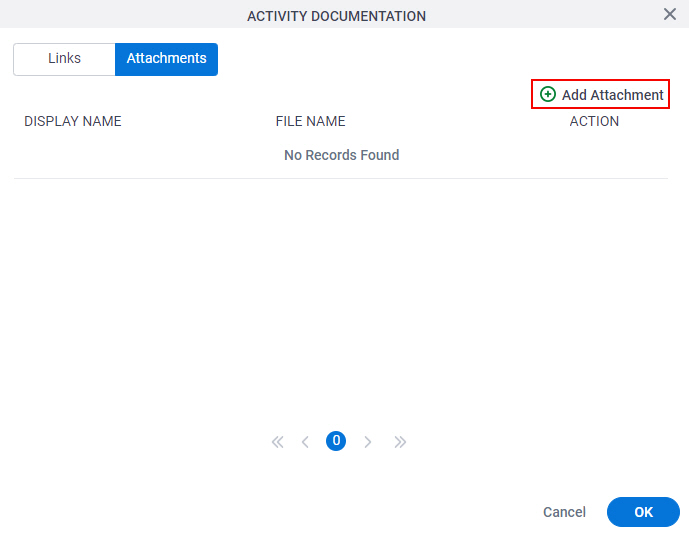Click the current page number 0
Screen dimensions: 689x534
[x=336, y=441]
